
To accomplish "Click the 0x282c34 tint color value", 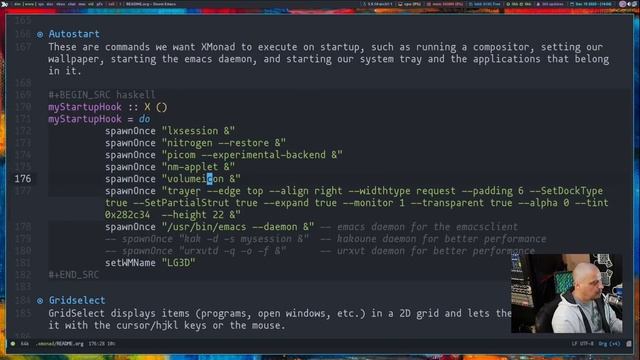I will click(127, 215).
